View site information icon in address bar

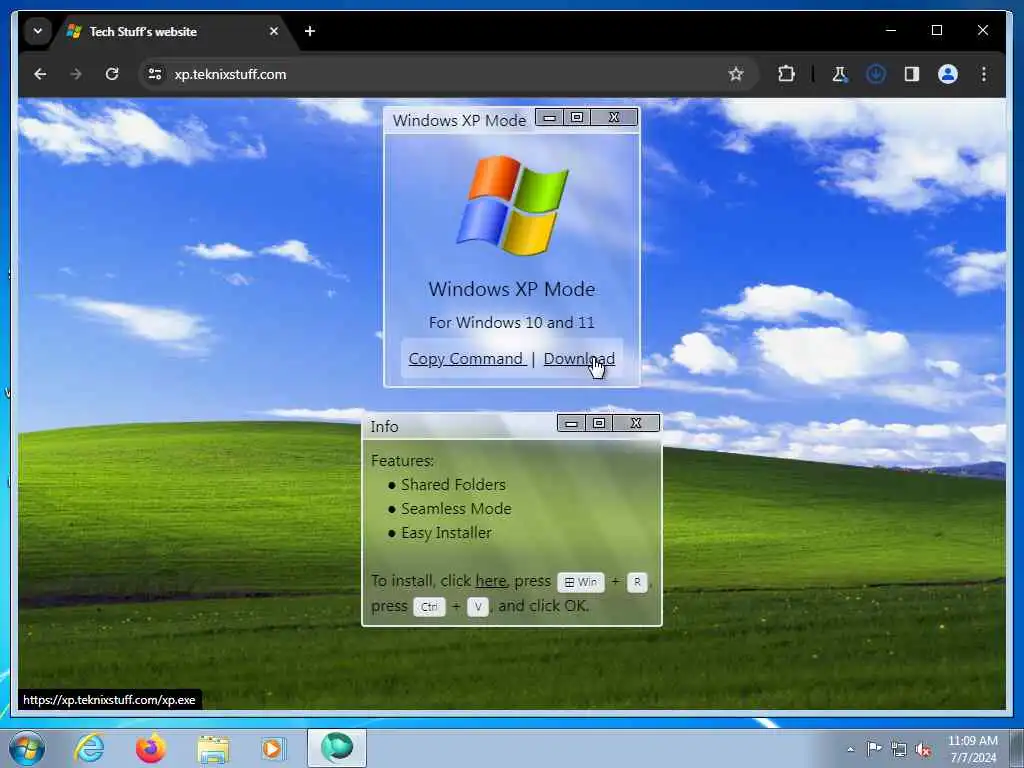click(x=155, y=74)
